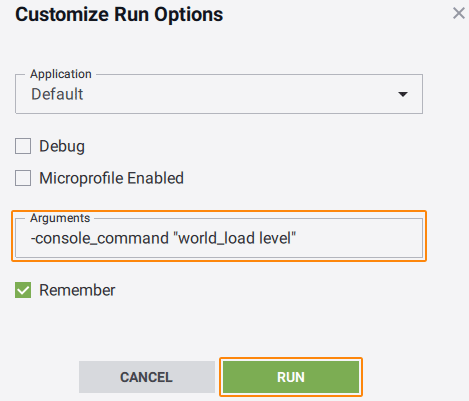Viewport: 469px width, 401px height.
Task: Click the Application field label
Action: point(61,74)
